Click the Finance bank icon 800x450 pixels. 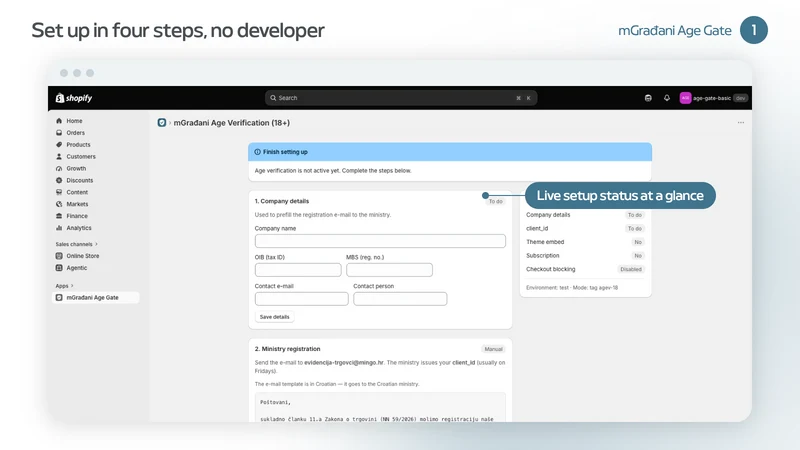(x=59, y=216)
